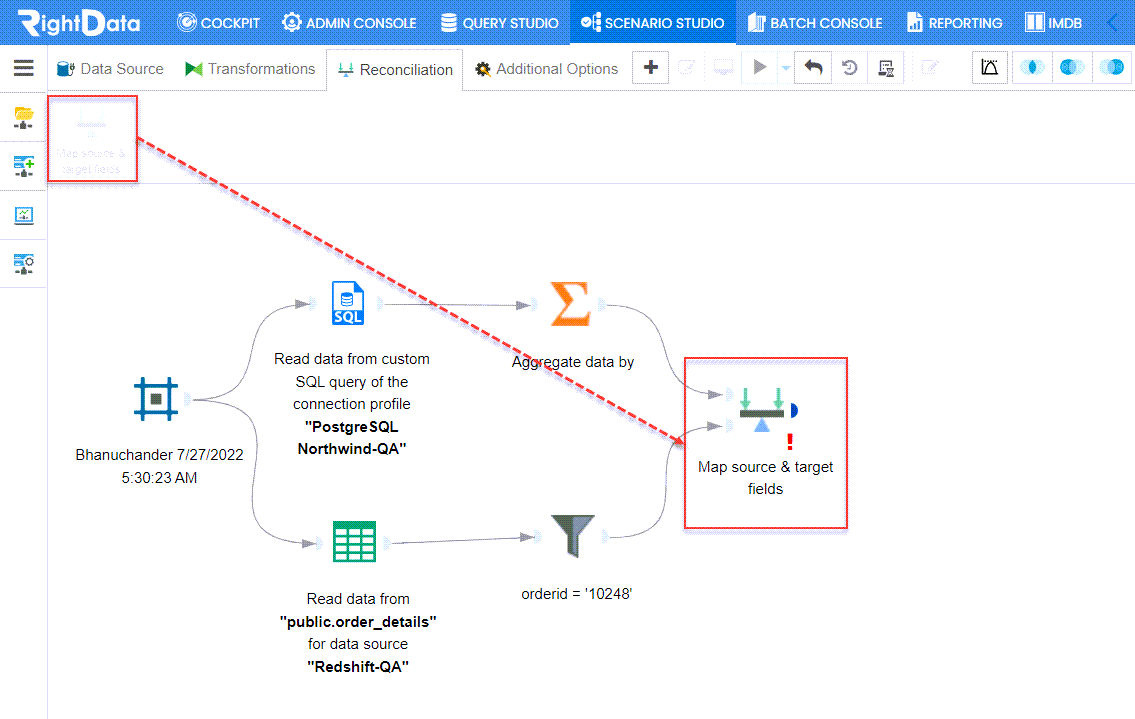This screenshot has width=1135, height=719.
Task: Switch to the Additional Options tab
Action: [x=547, y=69]
